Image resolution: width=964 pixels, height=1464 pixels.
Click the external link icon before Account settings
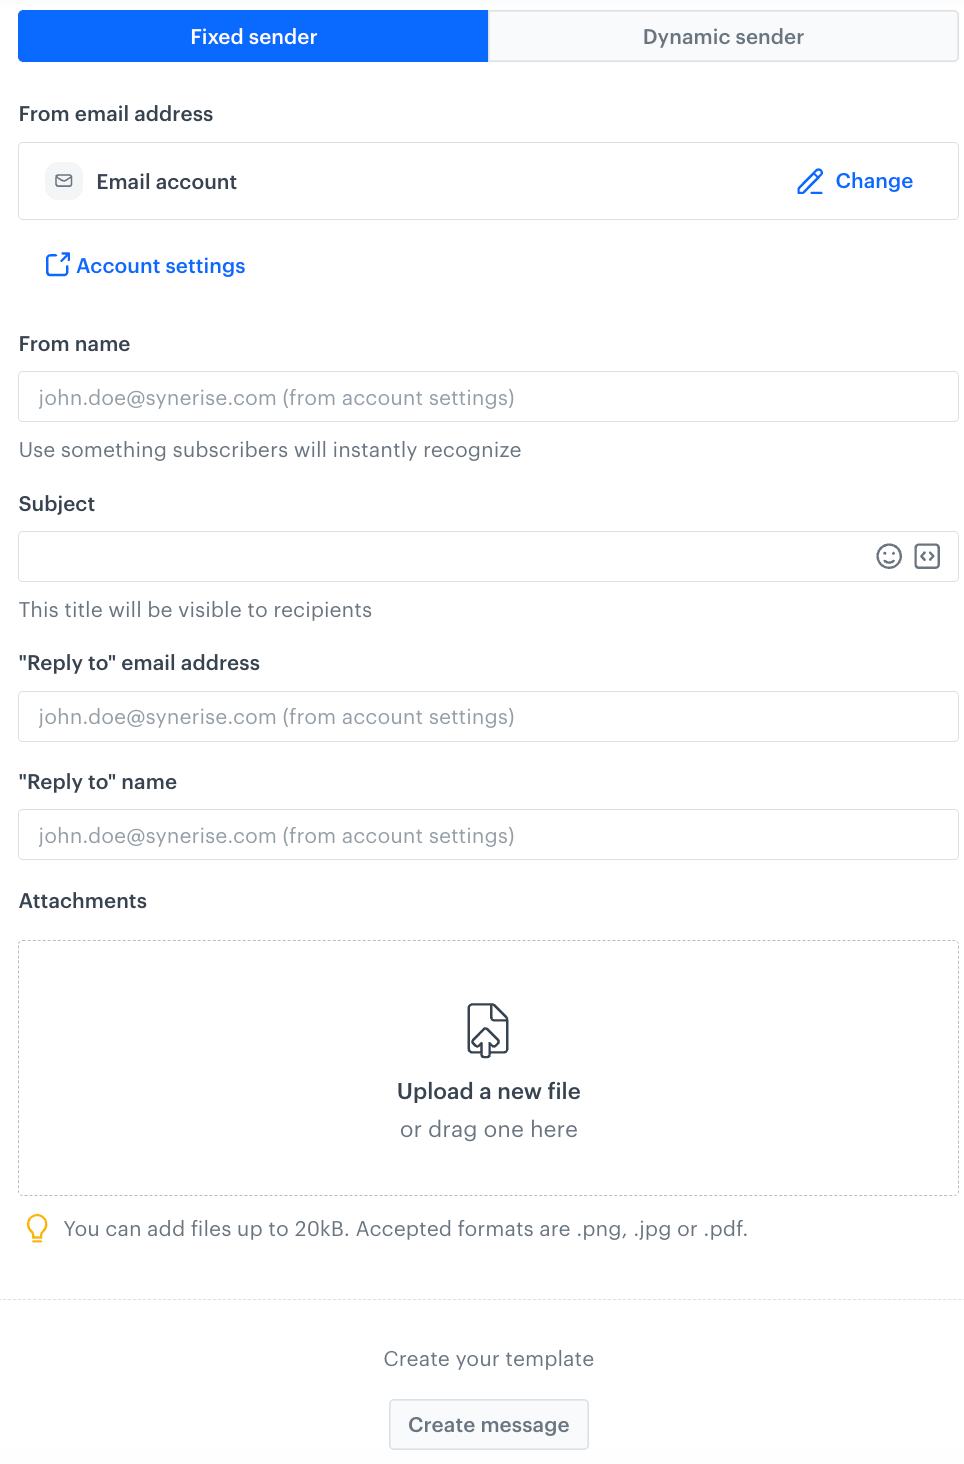point(59,264)
